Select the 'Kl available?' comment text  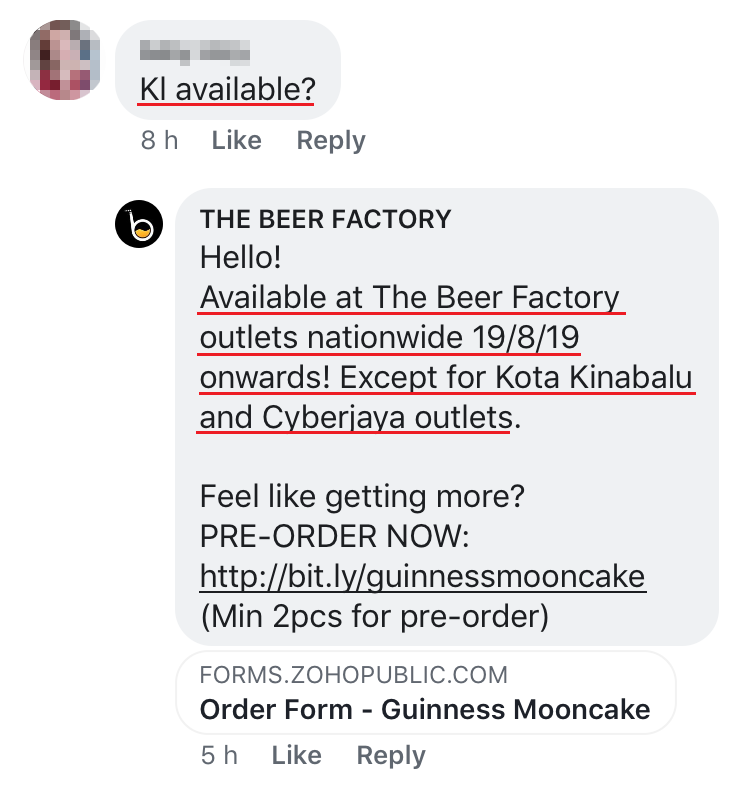[227, 90]
